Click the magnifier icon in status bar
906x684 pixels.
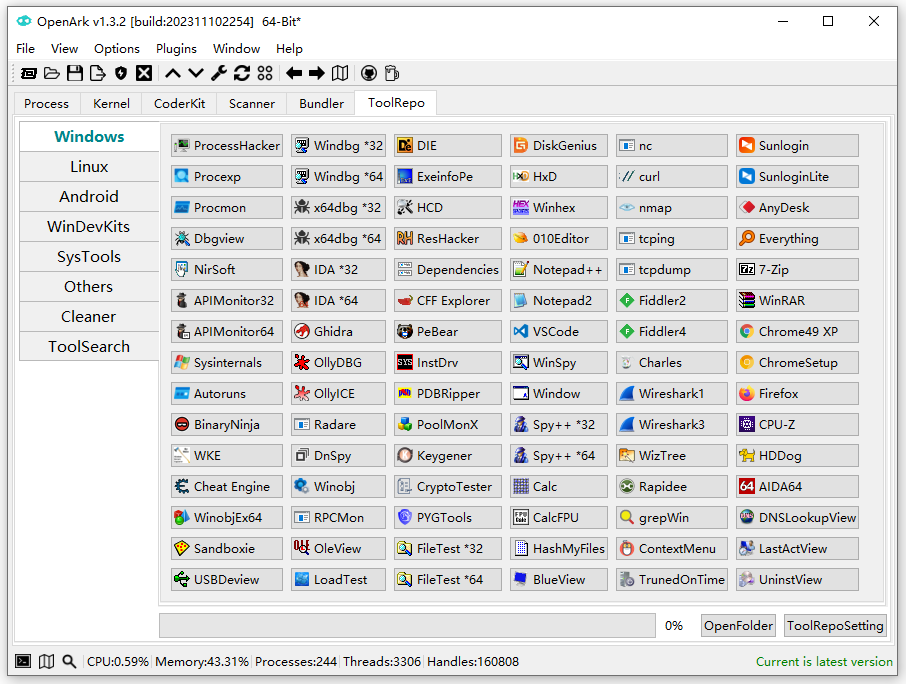click(69, 661)
